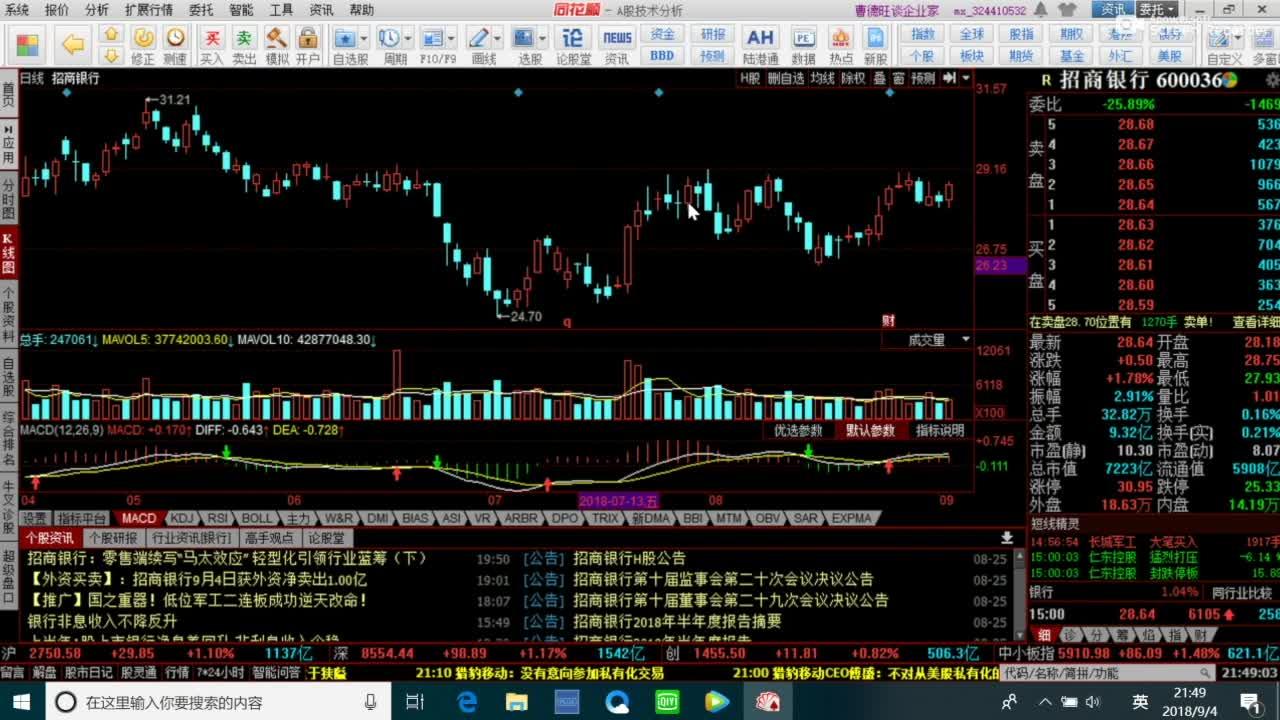1280x720 pixels.
Task: Switch to the KDJ indicator tab
Action: [x=181, y=518]
